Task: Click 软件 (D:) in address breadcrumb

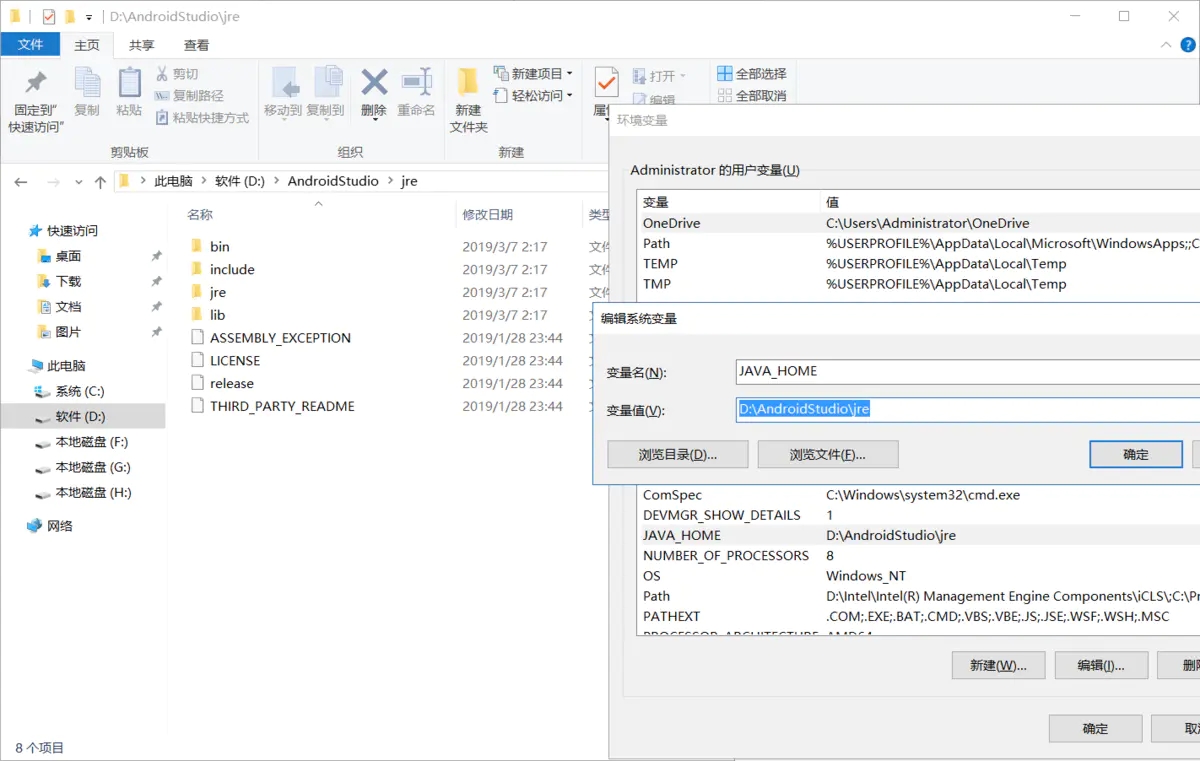Action: [240, 181]
